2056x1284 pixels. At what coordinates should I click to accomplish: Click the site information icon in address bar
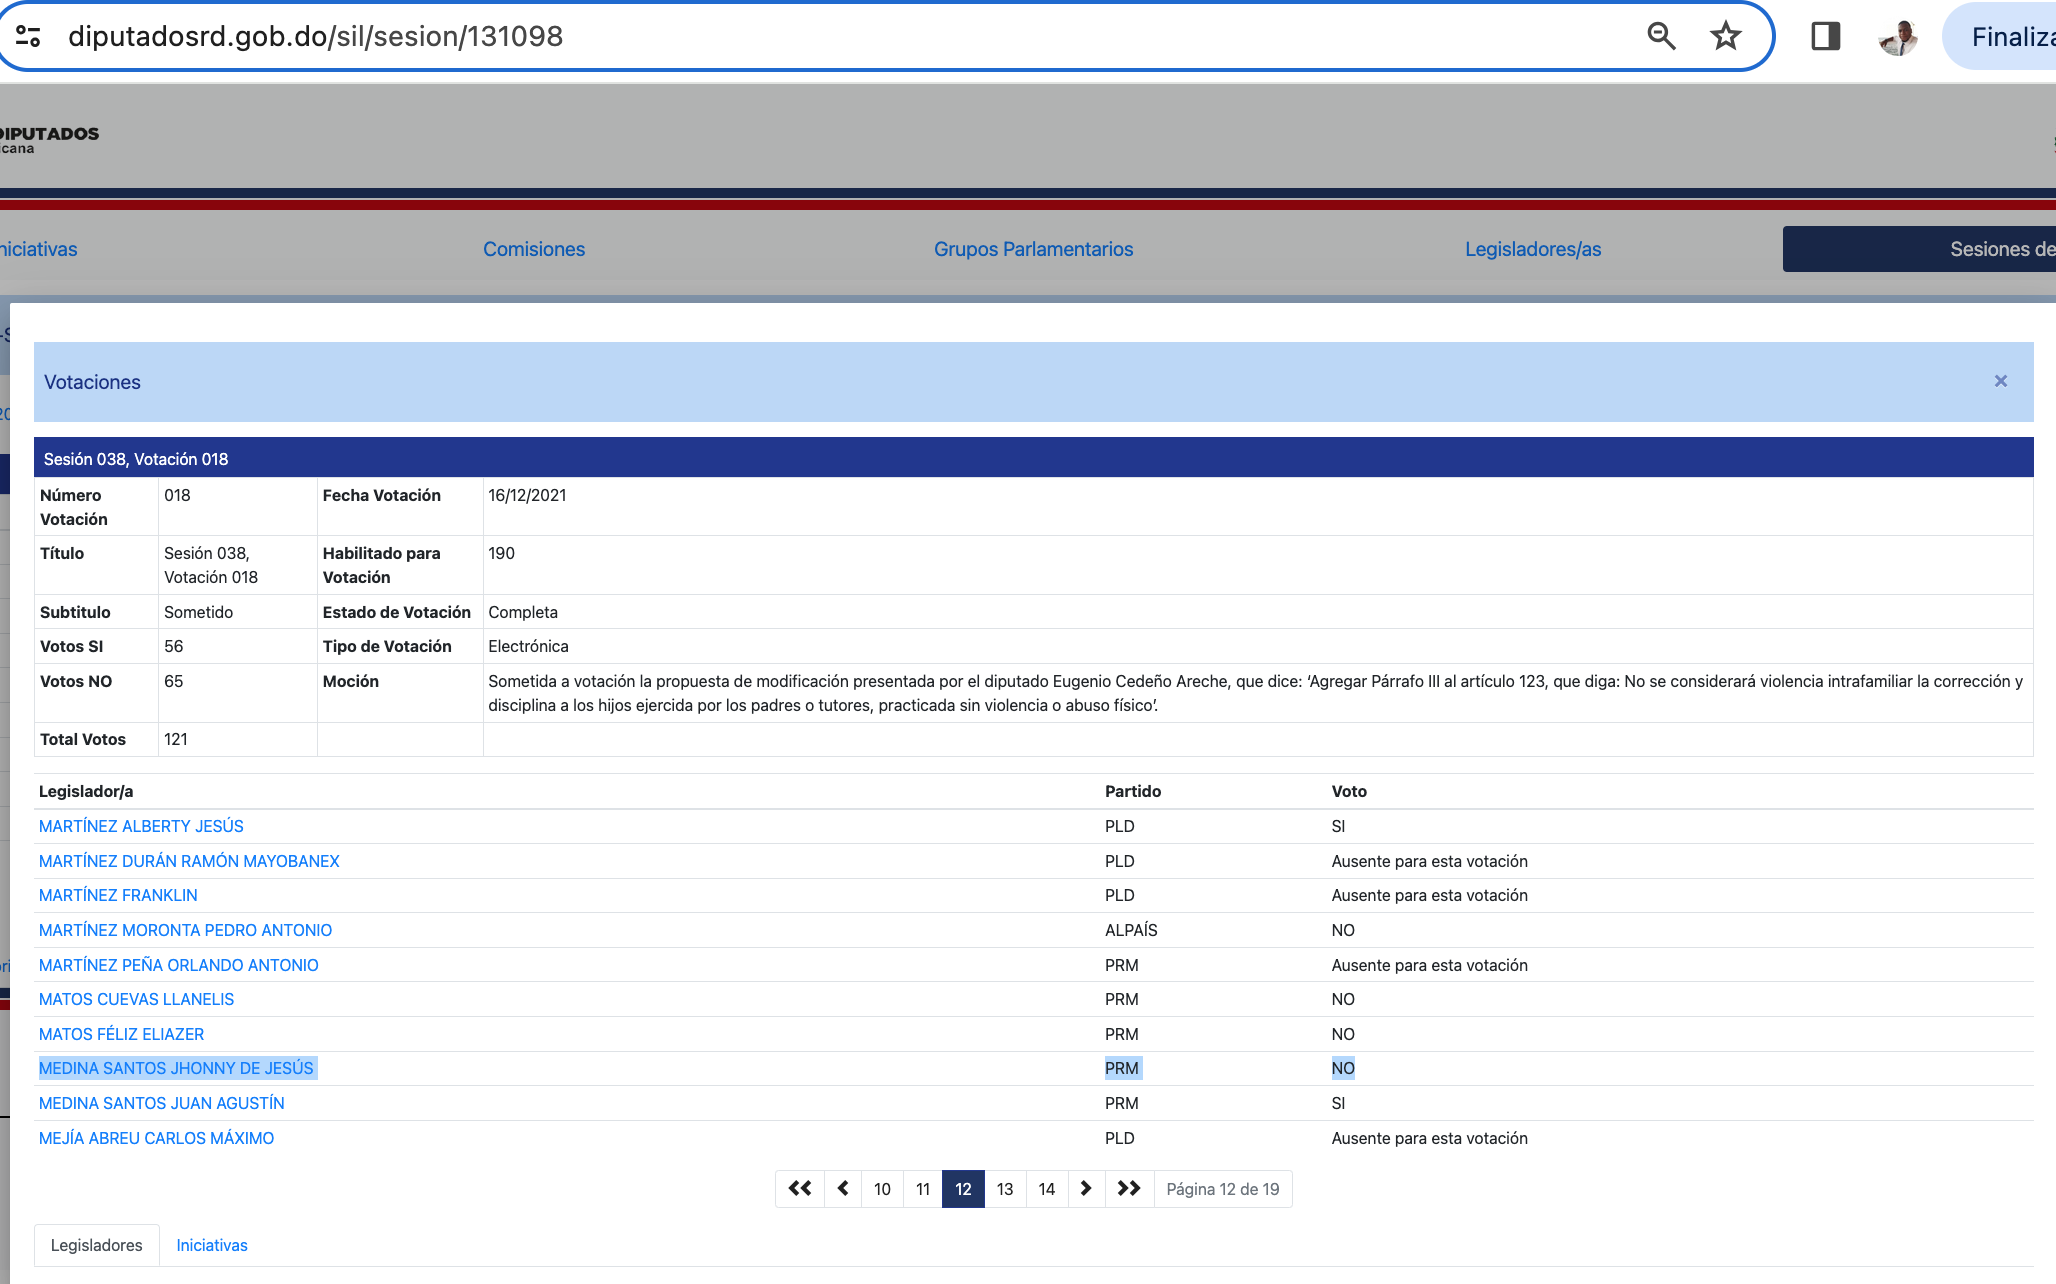(x=28, y=37)
